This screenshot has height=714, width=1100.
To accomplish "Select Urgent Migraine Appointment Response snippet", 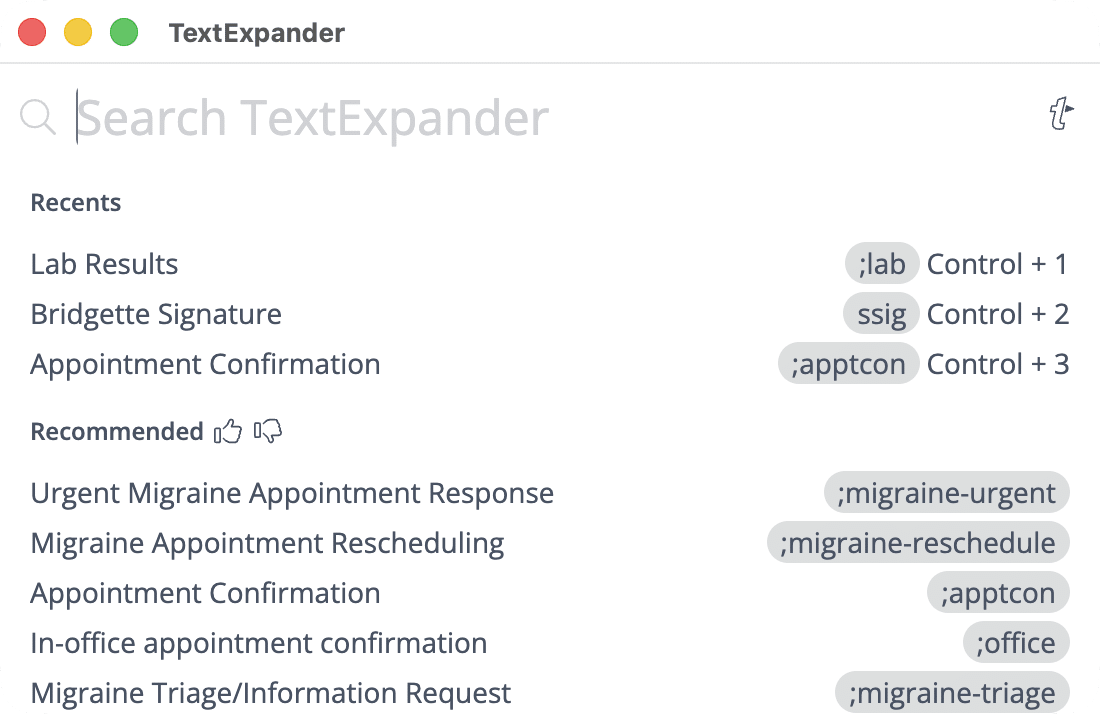I will click(292, 494).
